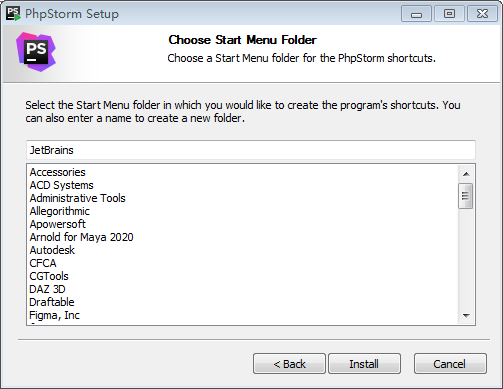Select the Allegorithmic folder entry
Image resolution: width=503 pixels, height=389 pixels.
coord(59,211)
